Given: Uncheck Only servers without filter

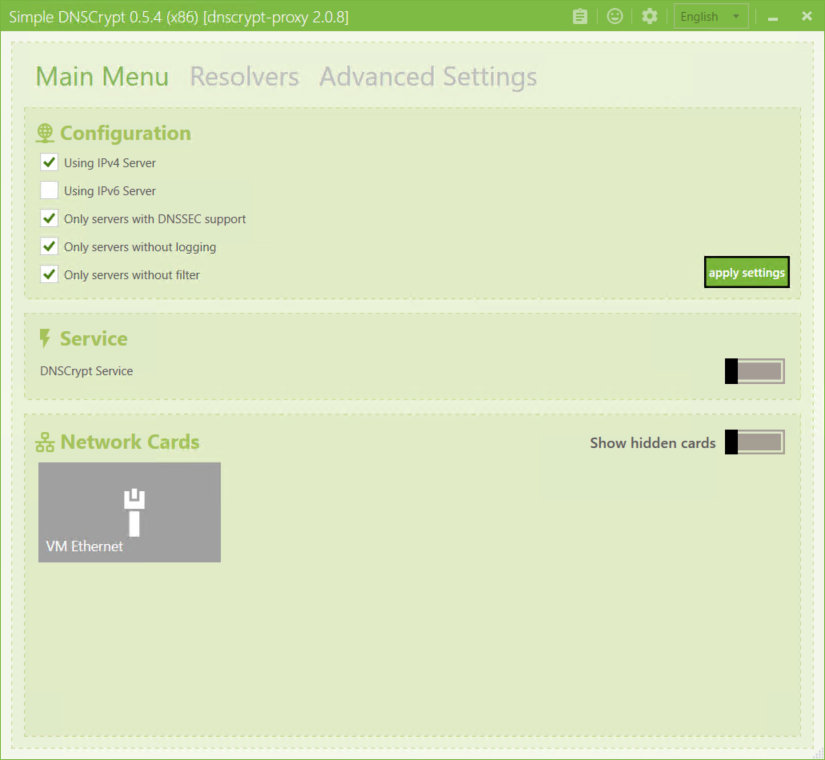Looking at the screenshot, I should 48,274.
